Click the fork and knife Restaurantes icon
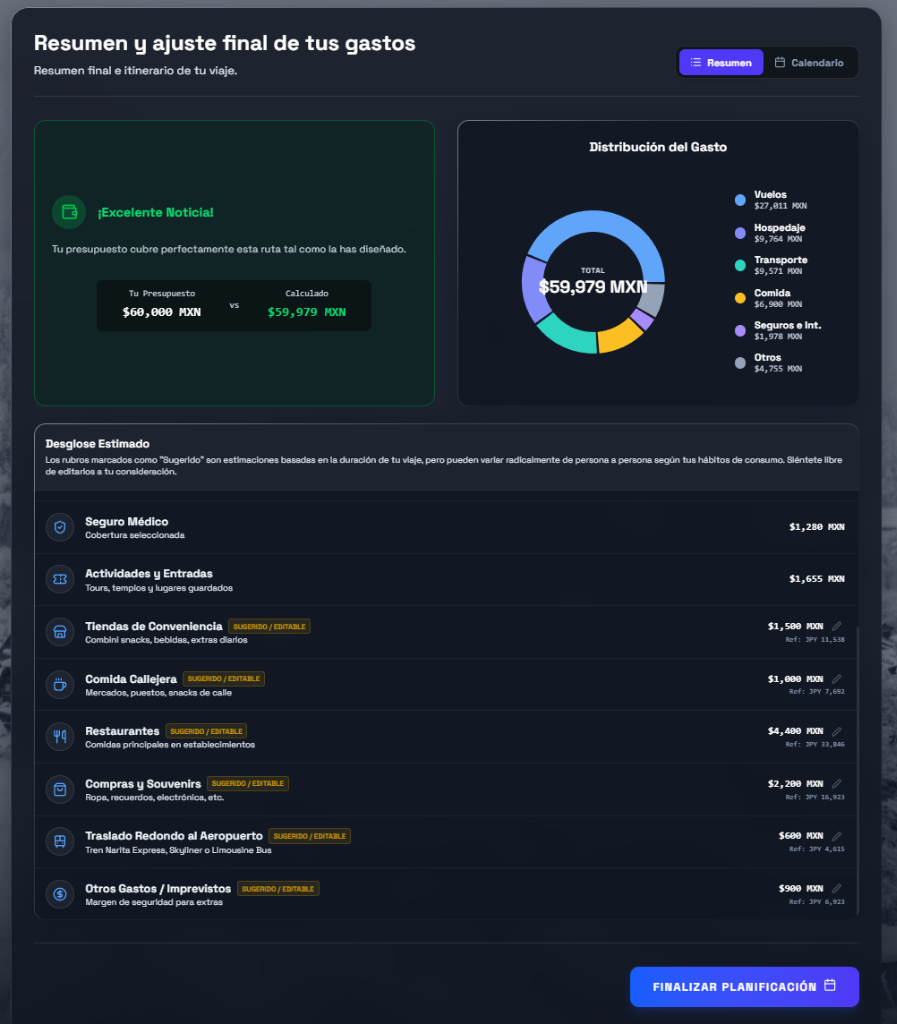 point(60,737)
